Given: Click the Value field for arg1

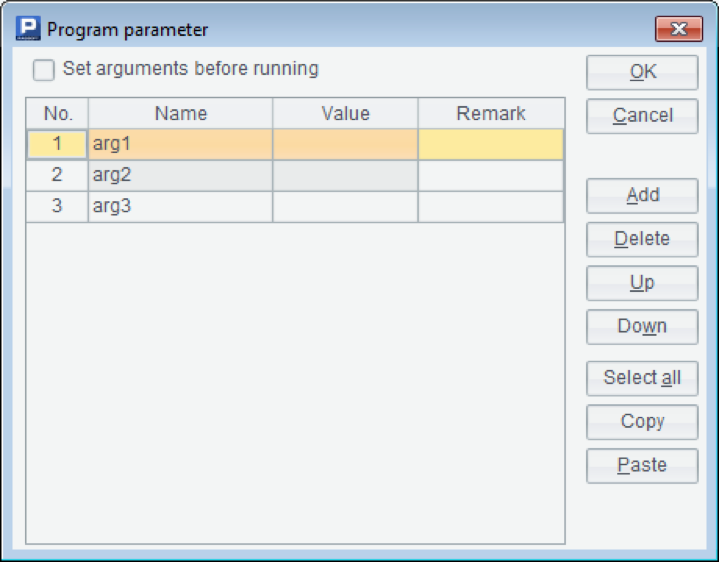Looking at the screenshot, I should coord(345,144).
